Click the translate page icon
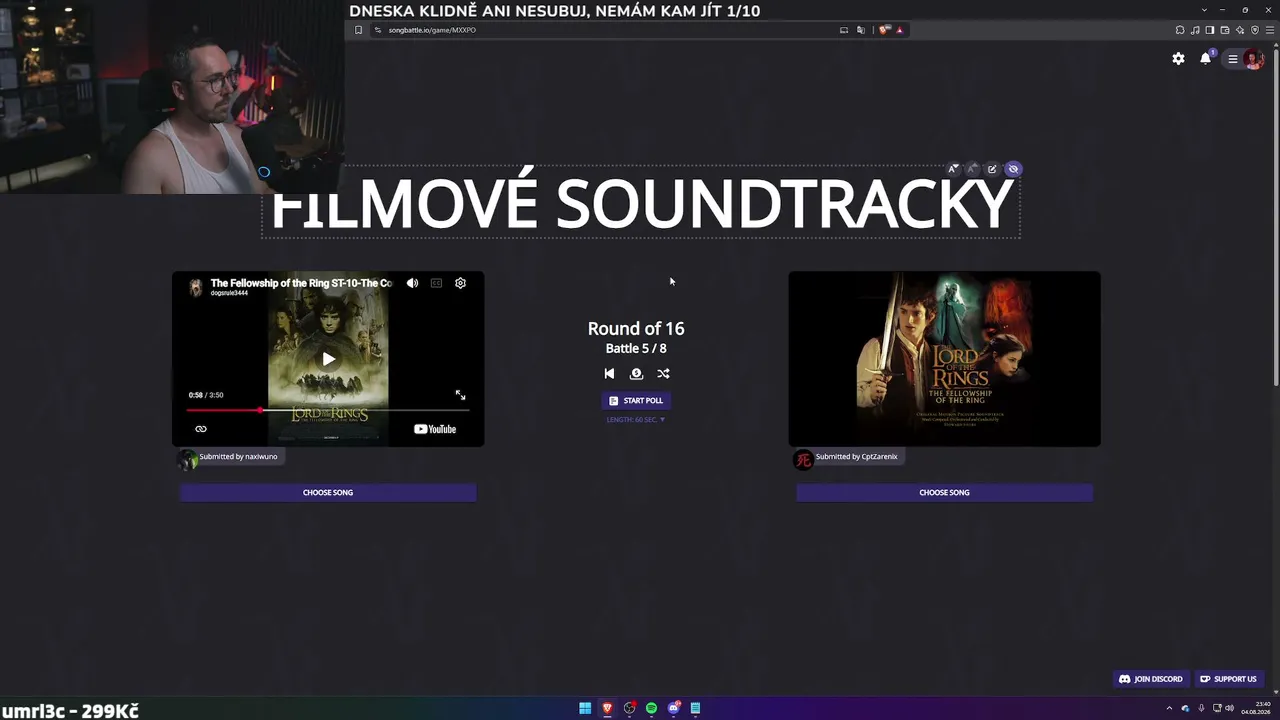 coord(861,30)
